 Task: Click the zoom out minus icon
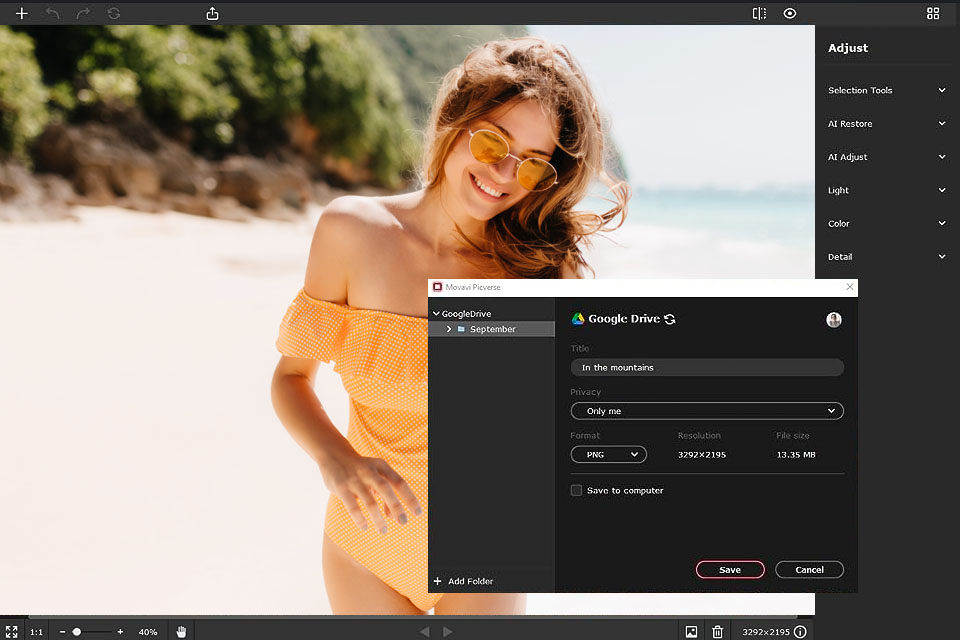[x=62, y=631]
